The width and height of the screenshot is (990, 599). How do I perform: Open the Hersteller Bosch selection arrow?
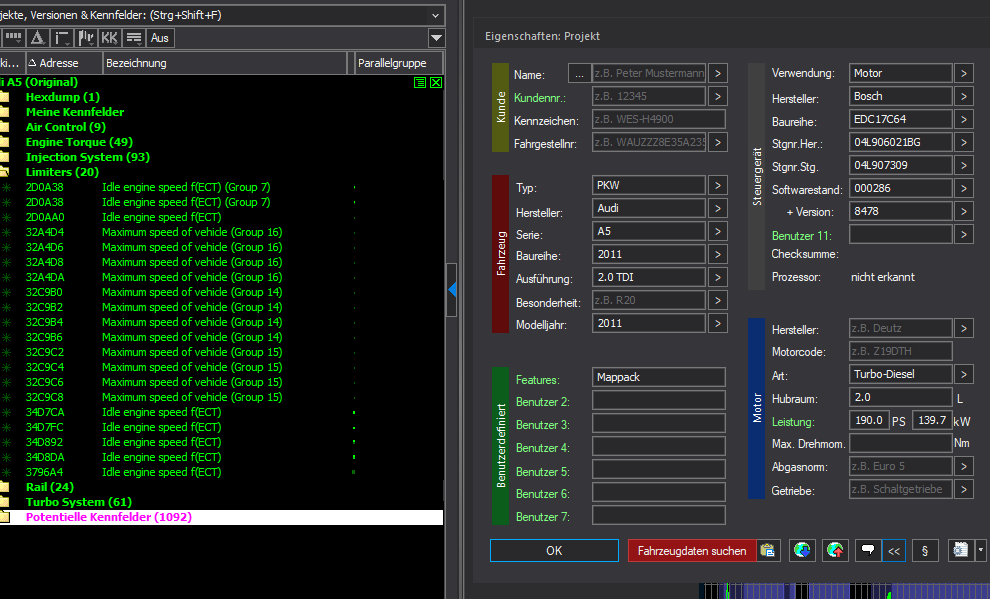click(x=963, y=96)
